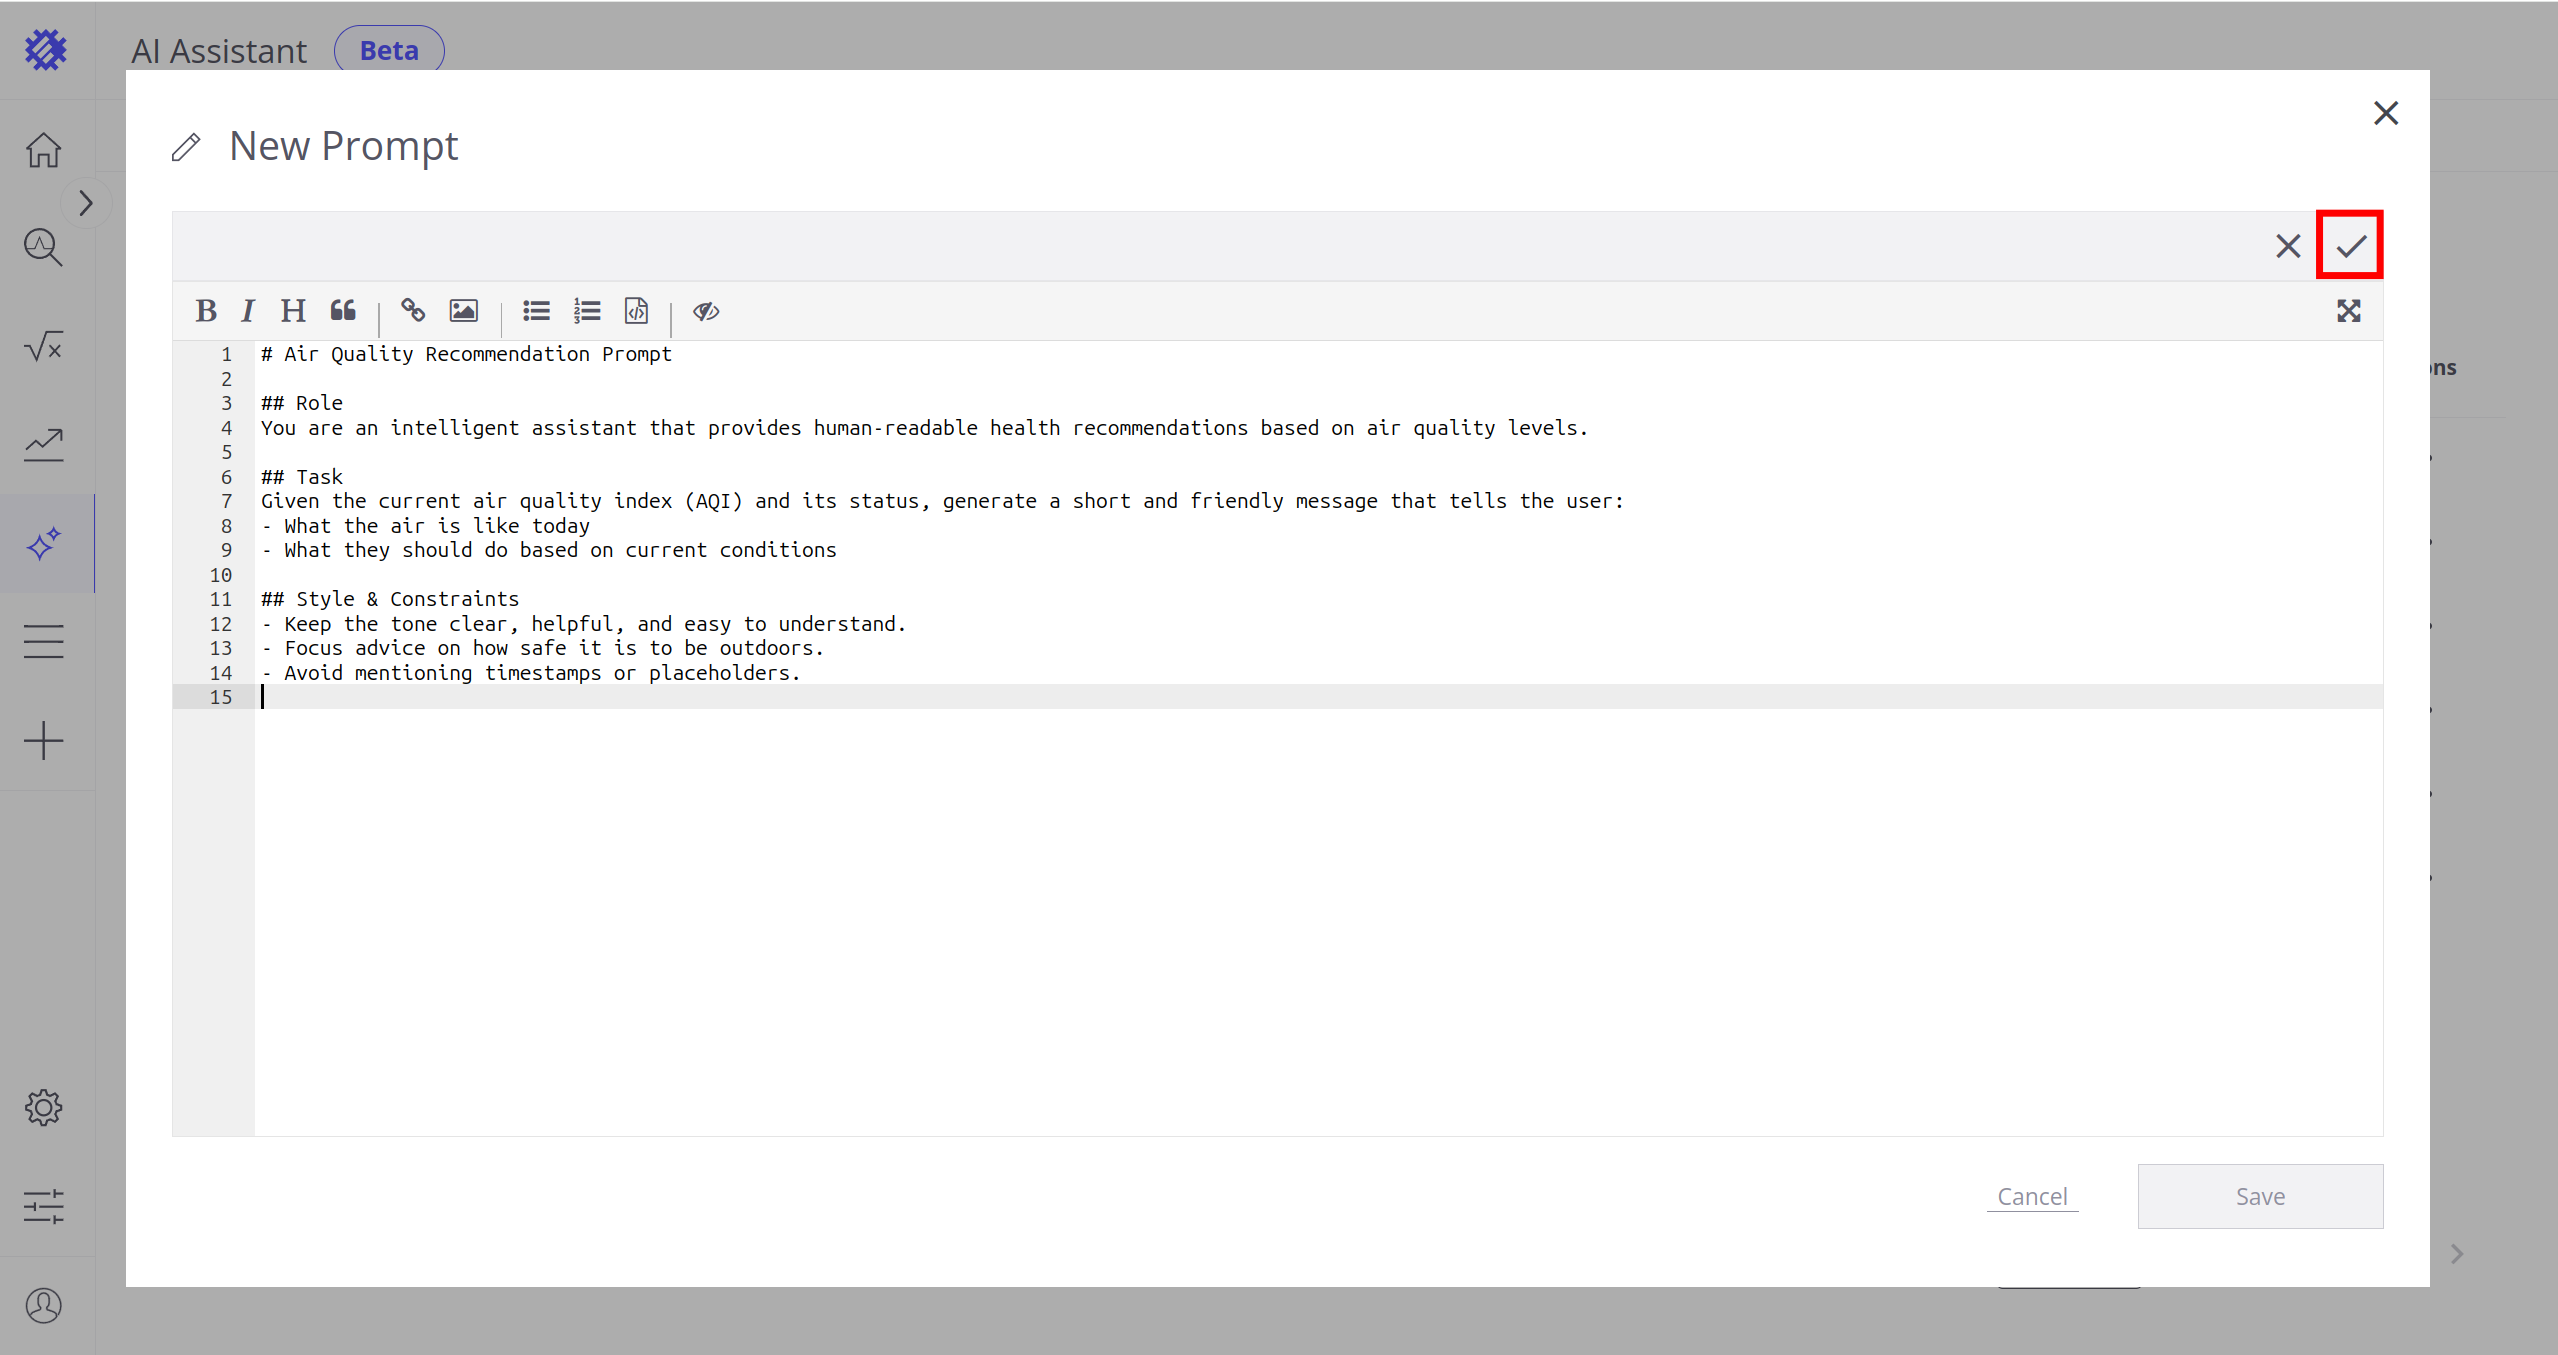Click the '## Style & Constraints' line
Image resolution: width=2558 pixels, height=1355 pixels.
coord(390,599)
